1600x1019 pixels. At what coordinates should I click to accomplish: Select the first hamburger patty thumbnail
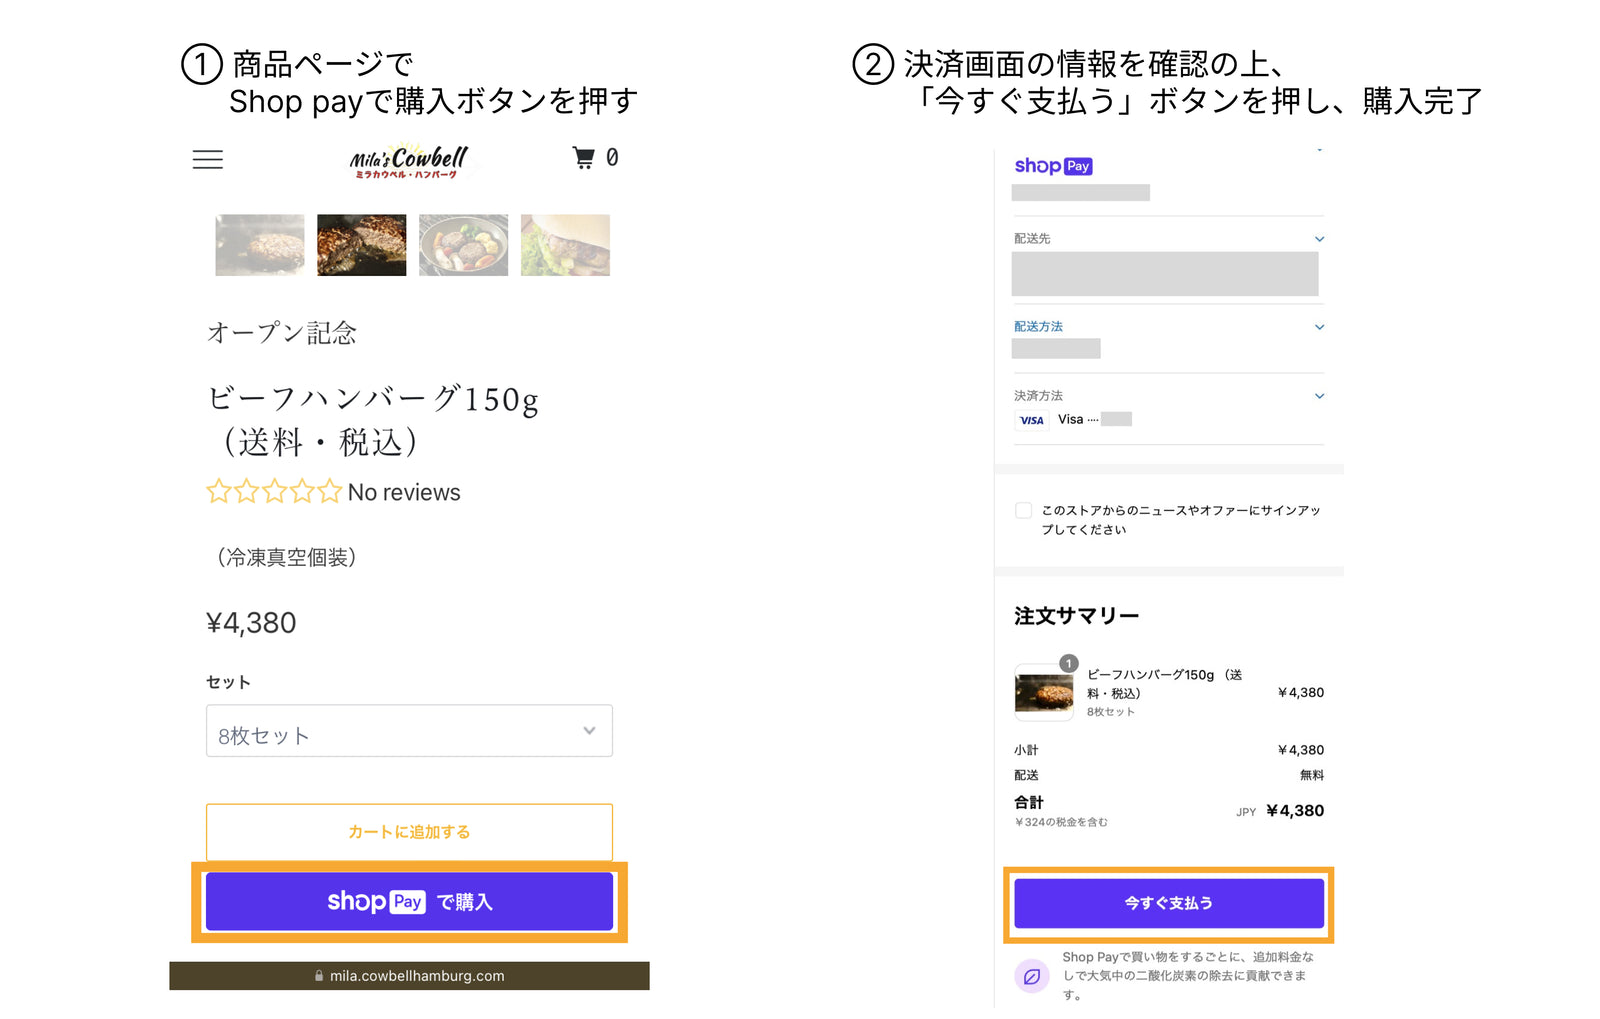click(260, 245)
